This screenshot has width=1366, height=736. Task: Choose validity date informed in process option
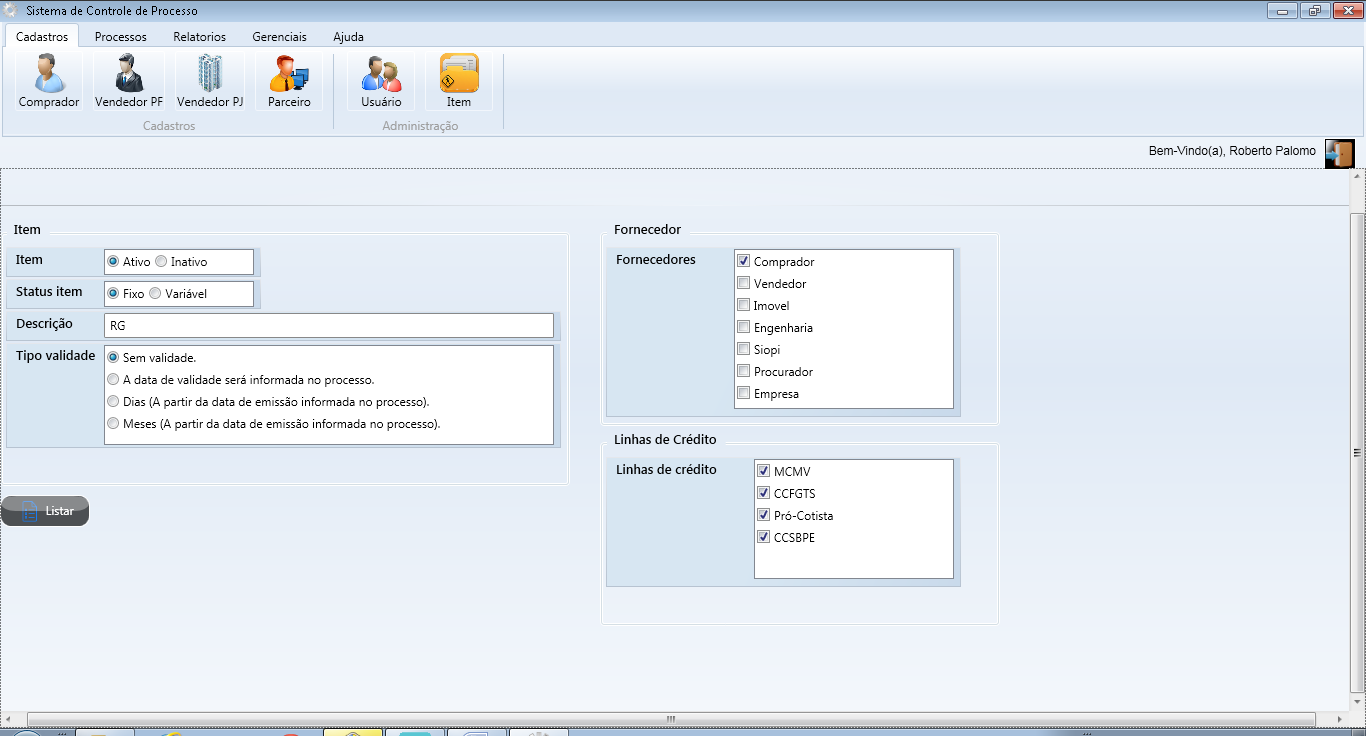(113, 379)
